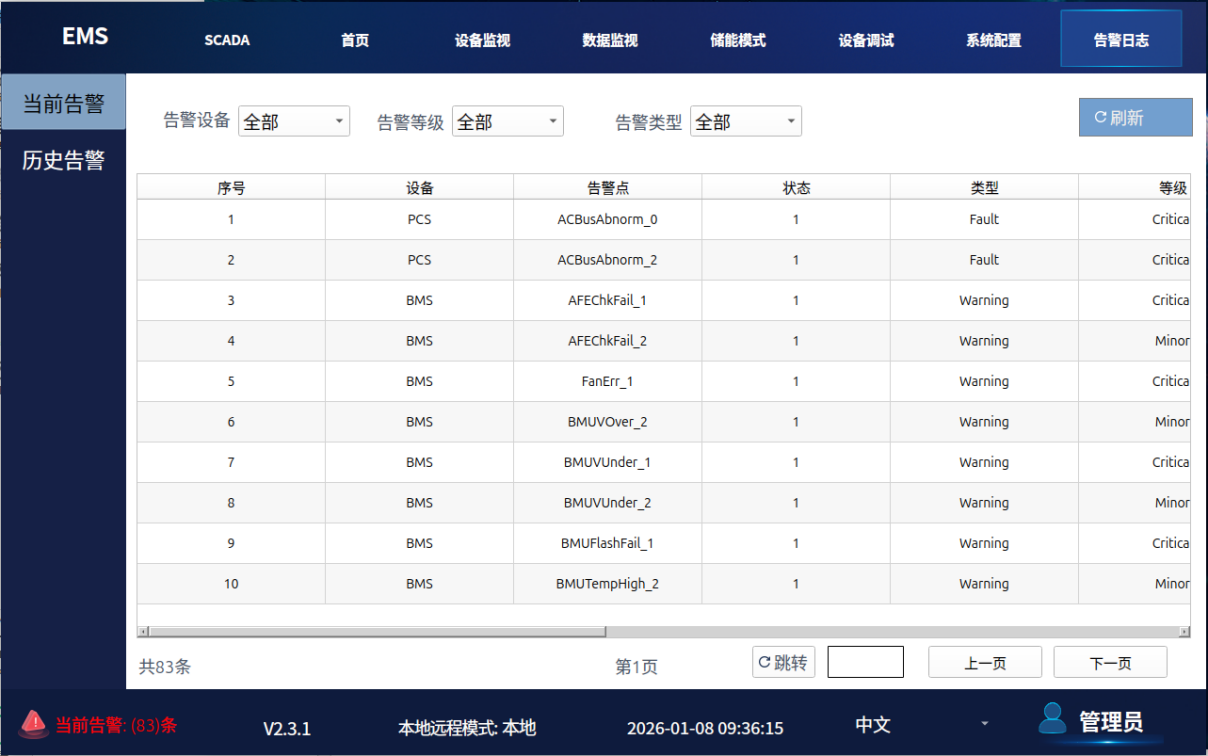Viewport: 1208px width, 756px height.
Task: Select the BMUVUnder_1 alarm cell
Action: coord(608,462)
